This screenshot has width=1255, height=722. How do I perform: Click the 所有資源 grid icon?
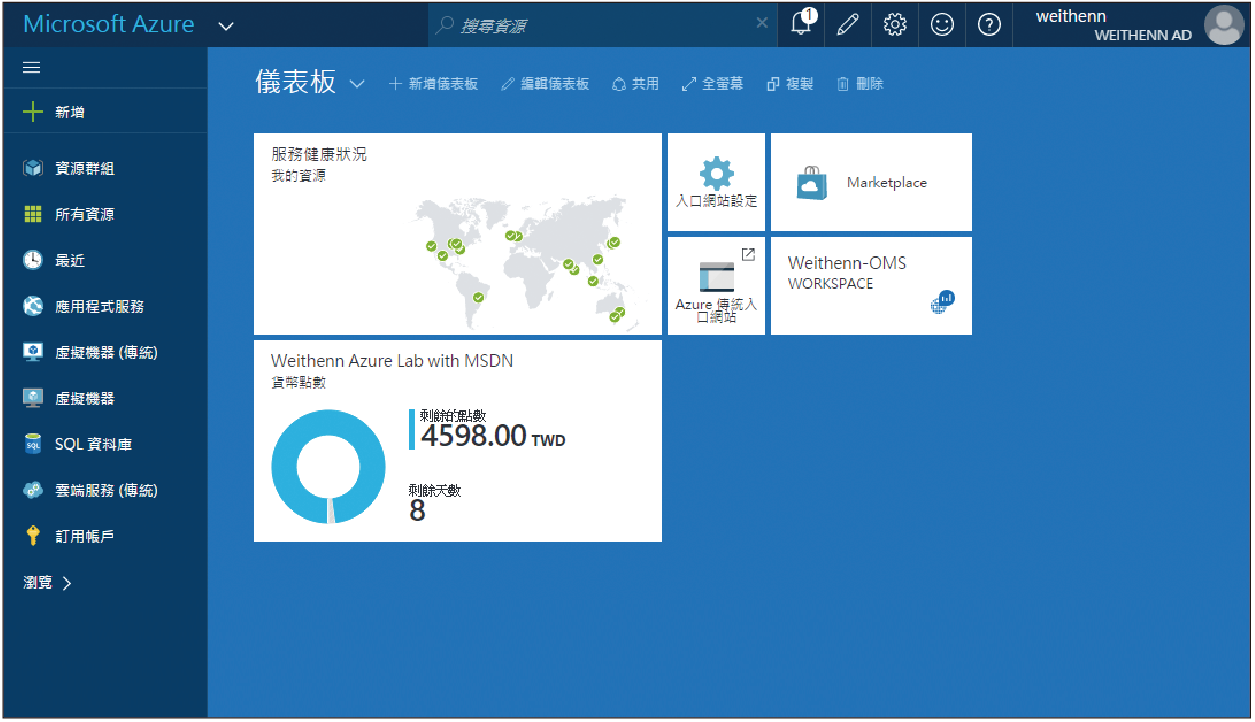(x=33, y=214)
